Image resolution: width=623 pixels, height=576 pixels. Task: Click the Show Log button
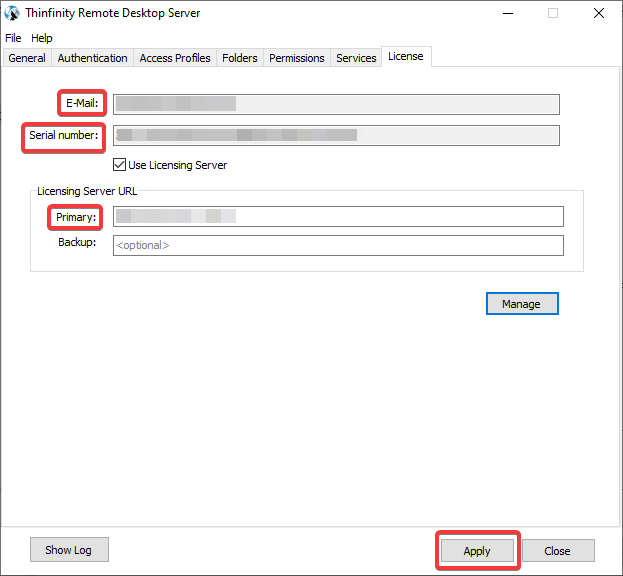[x=69, y=550]
